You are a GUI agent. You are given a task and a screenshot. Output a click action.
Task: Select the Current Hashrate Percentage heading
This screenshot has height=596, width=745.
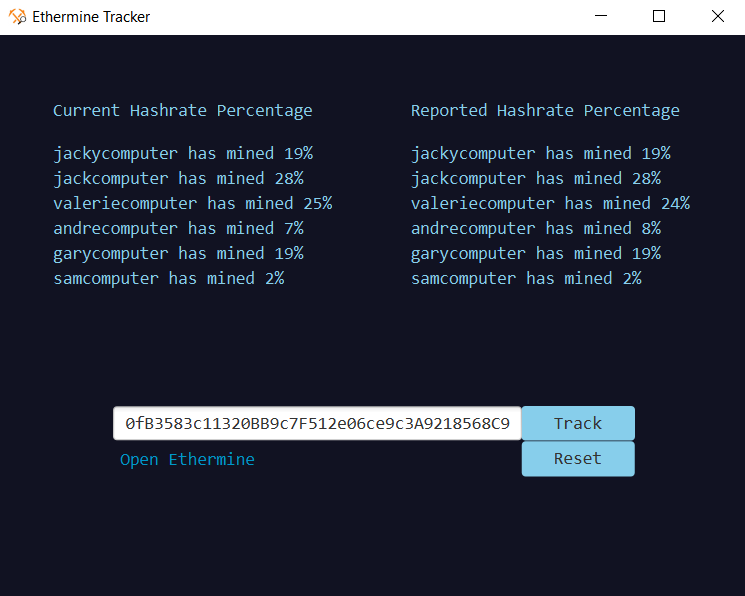(x=182, y=111)
